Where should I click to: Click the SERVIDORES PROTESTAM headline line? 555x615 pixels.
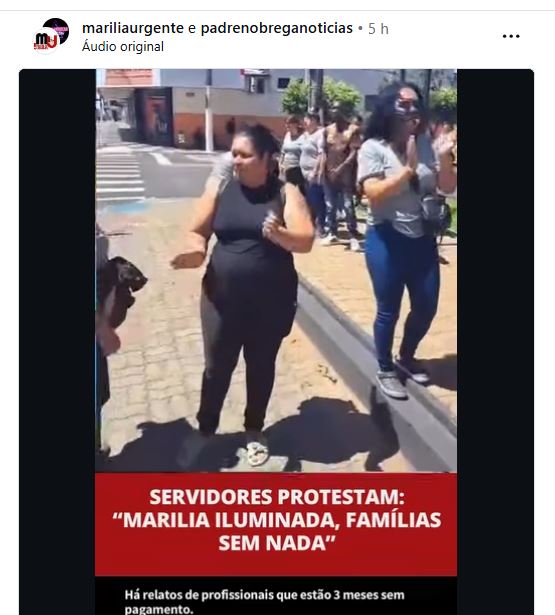tap(277, 497)
